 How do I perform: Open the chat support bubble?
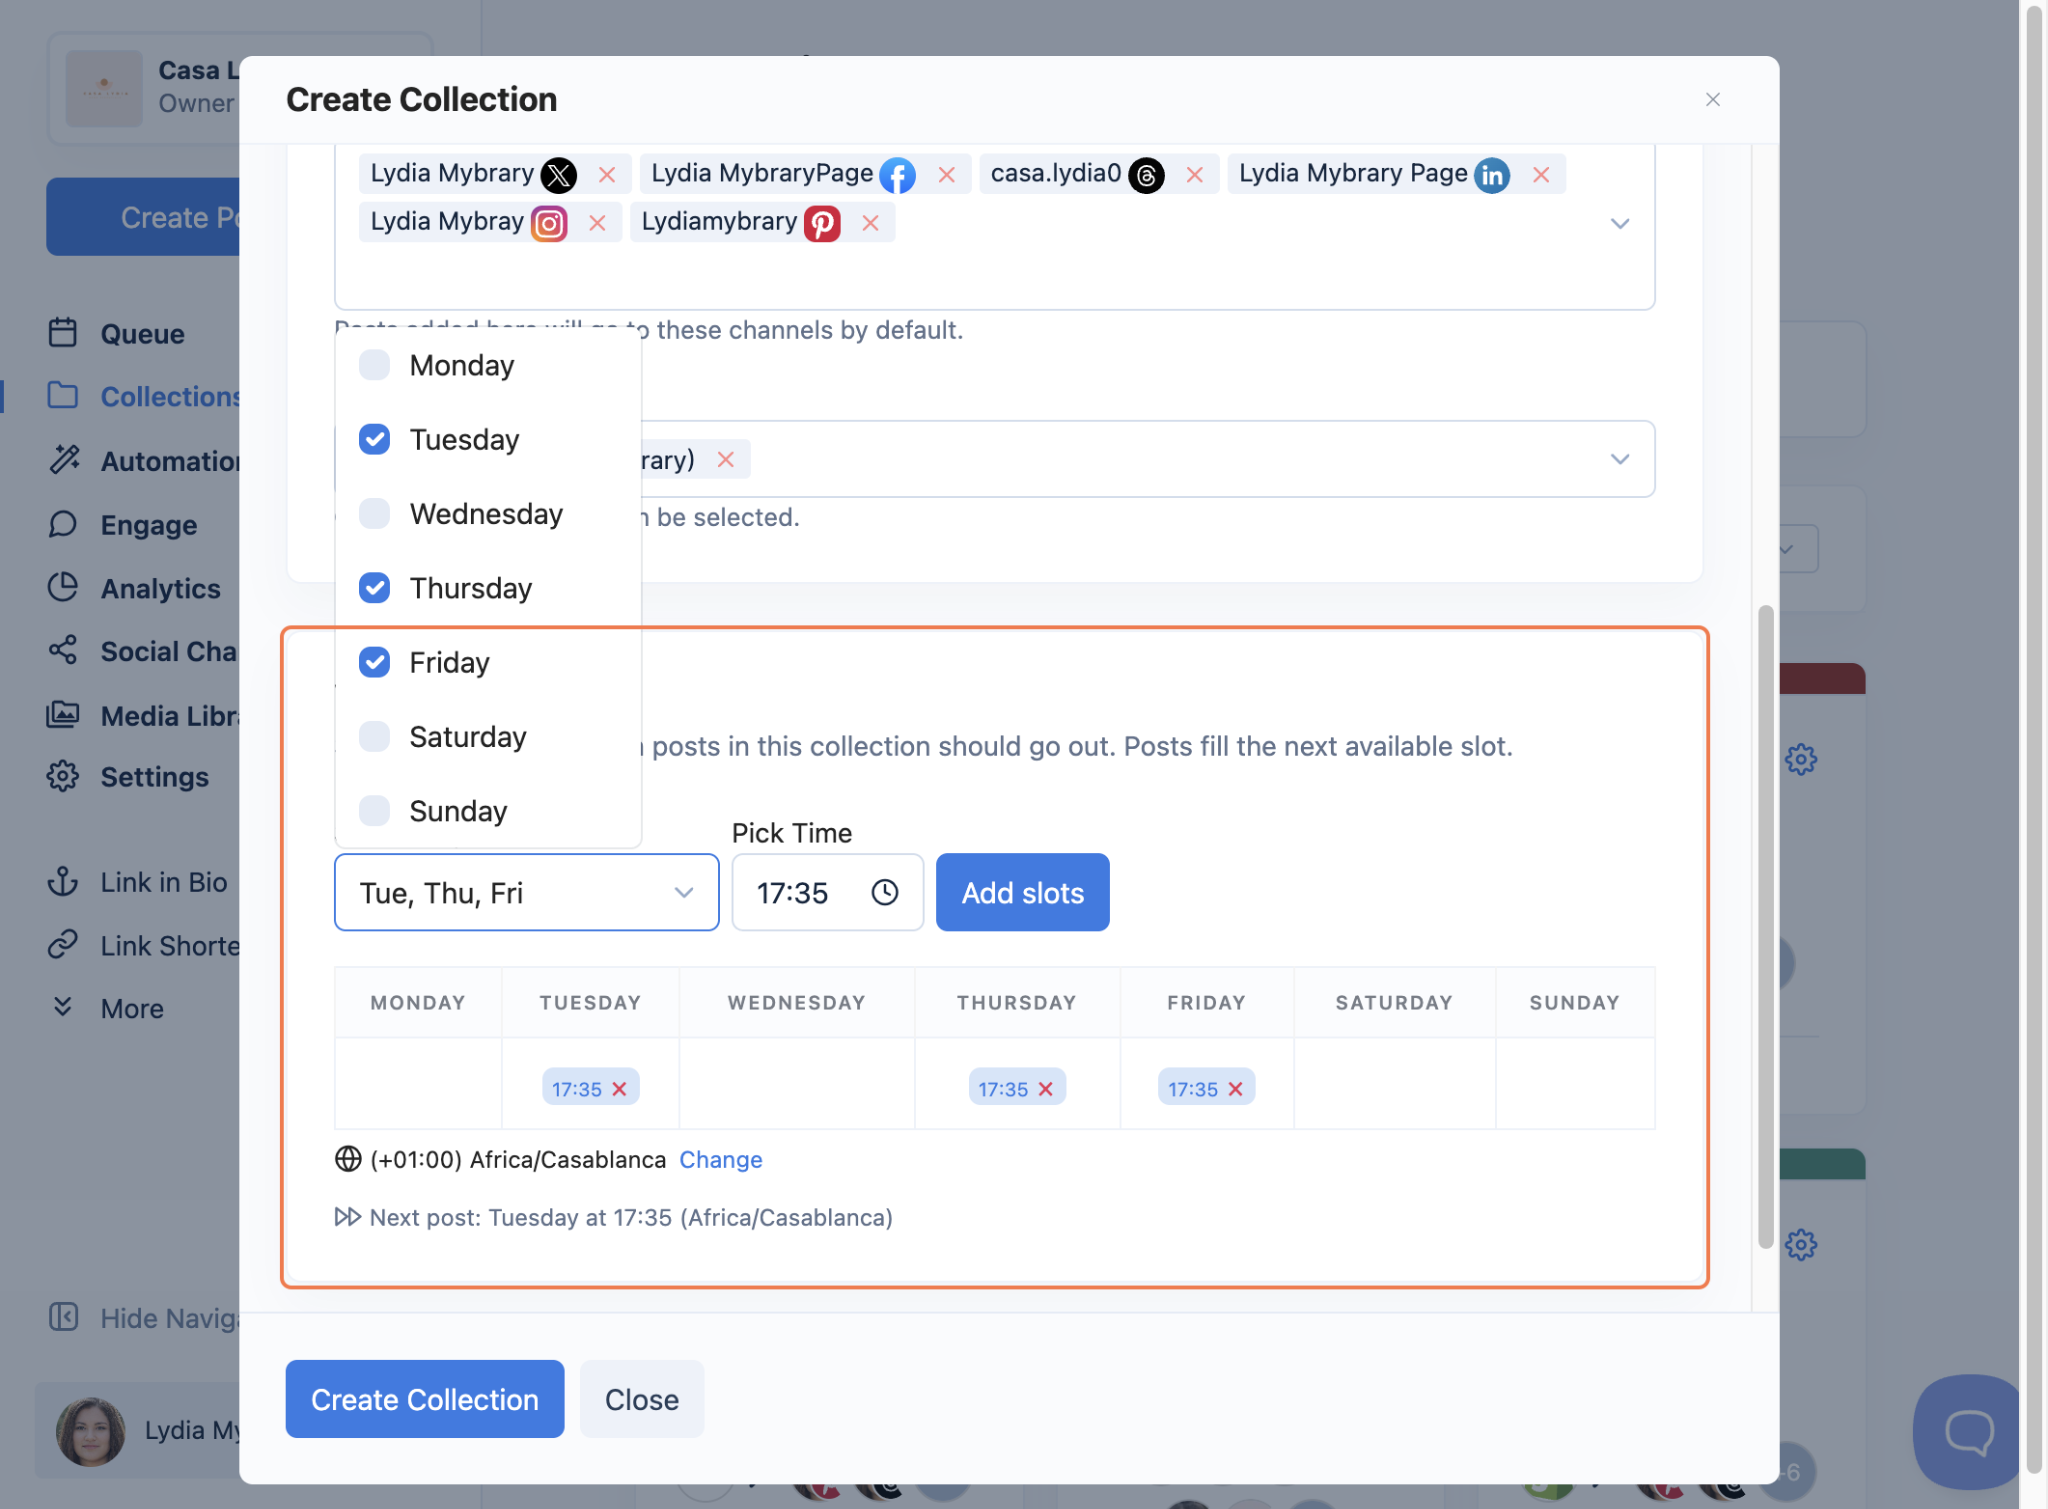coord(1967,1432)
